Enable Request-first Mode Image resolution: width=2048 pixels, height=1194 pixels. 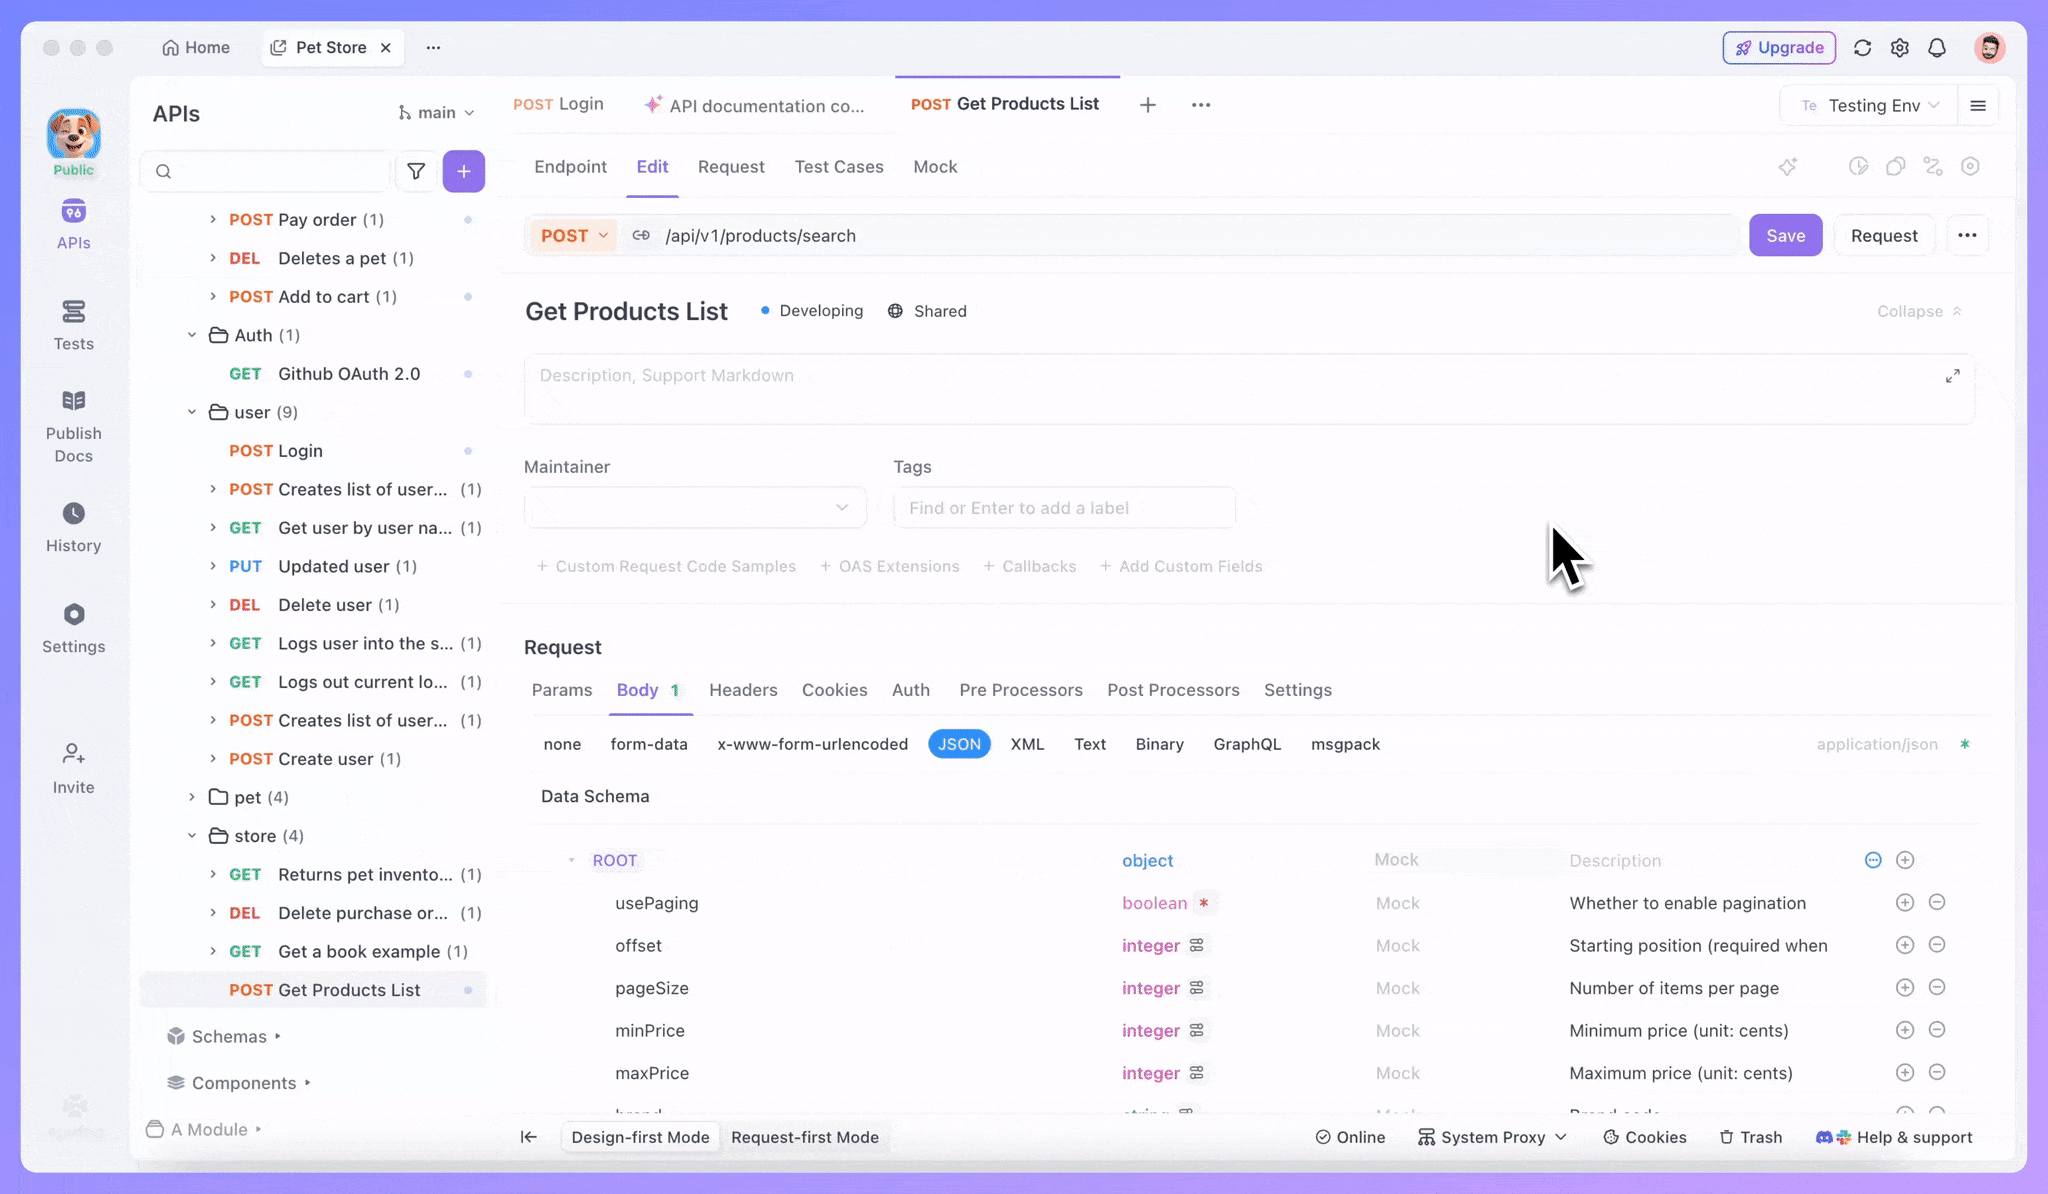point(805,1137)
